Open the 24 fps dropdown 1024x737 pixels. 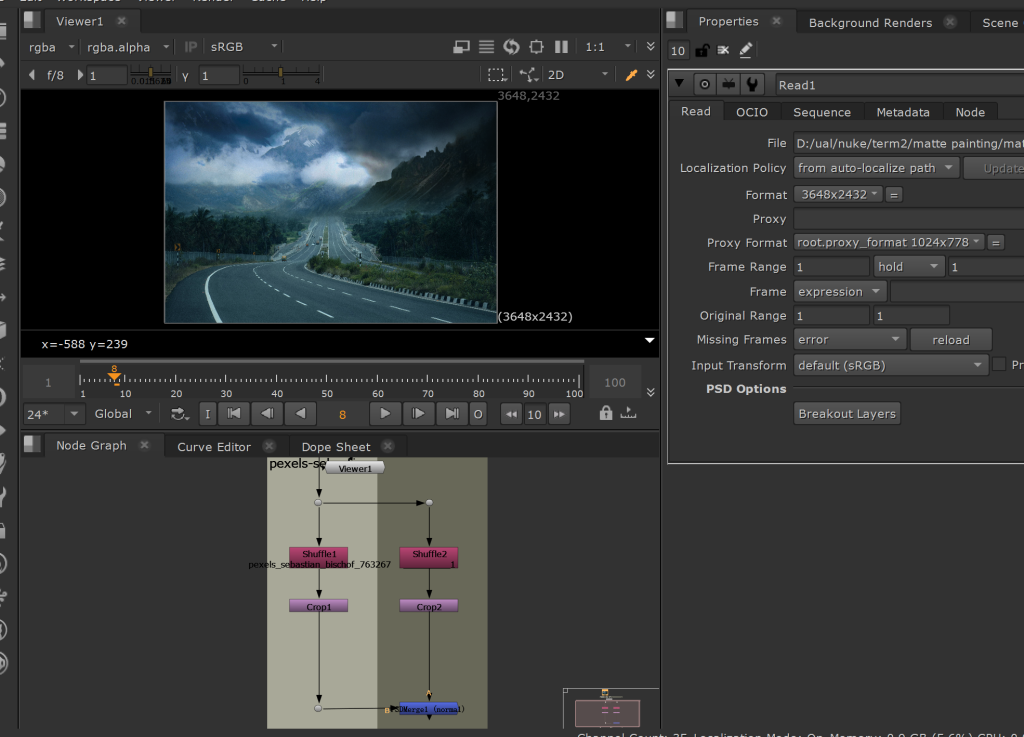pos(53,414)
